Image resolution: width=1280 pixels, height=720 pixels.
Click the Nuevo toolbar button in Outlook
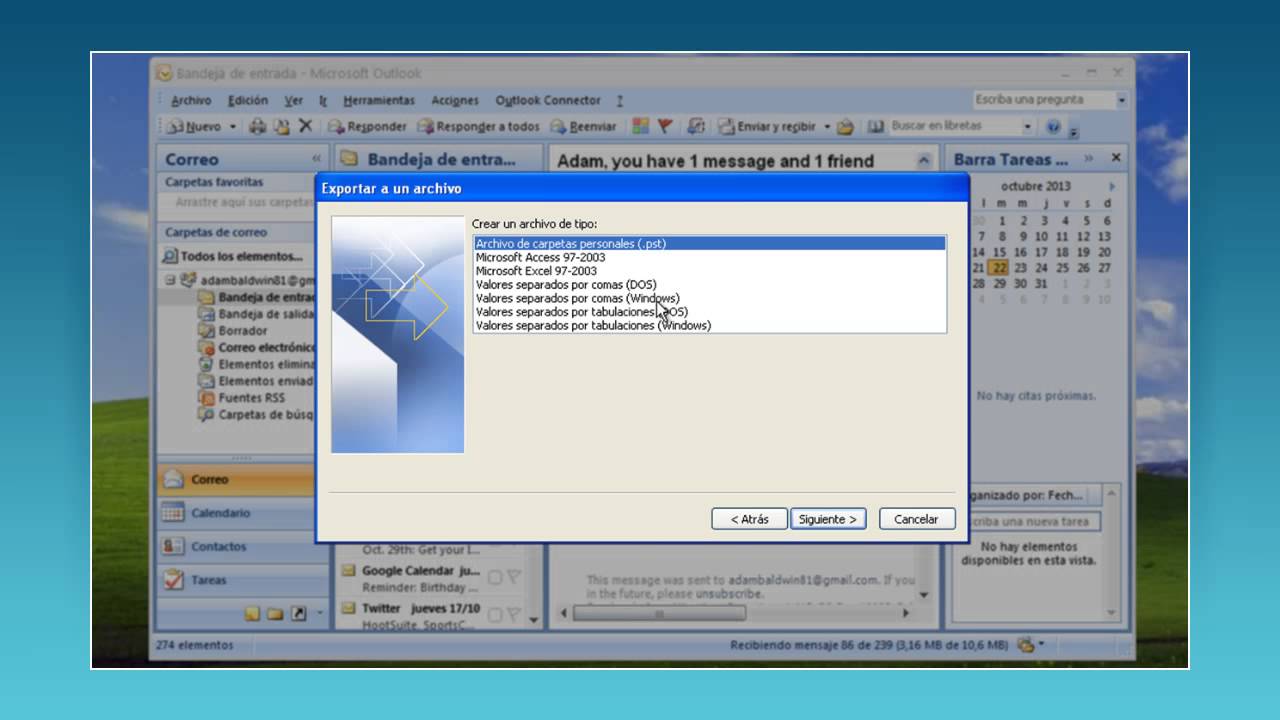[194, 127]
